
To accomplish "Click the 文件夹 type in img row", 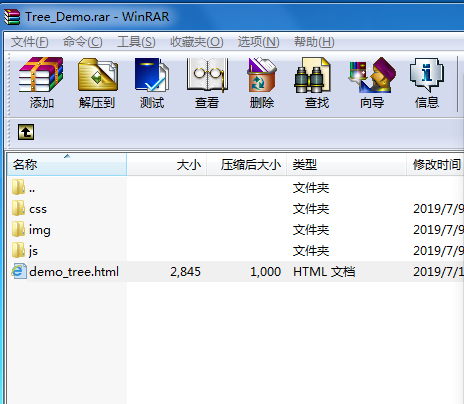I will point(311,230).
